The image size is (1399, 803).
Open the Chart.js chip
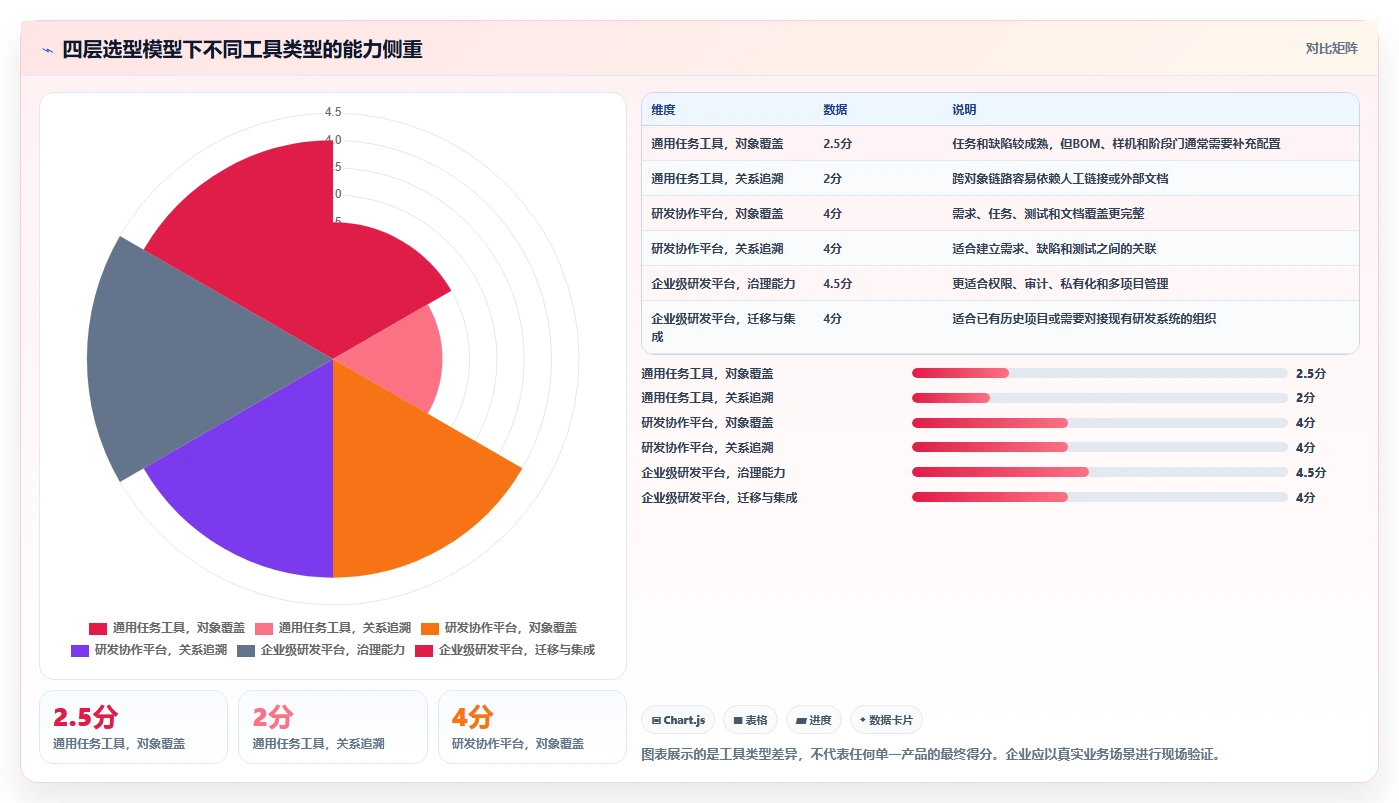tap(678, 720)
